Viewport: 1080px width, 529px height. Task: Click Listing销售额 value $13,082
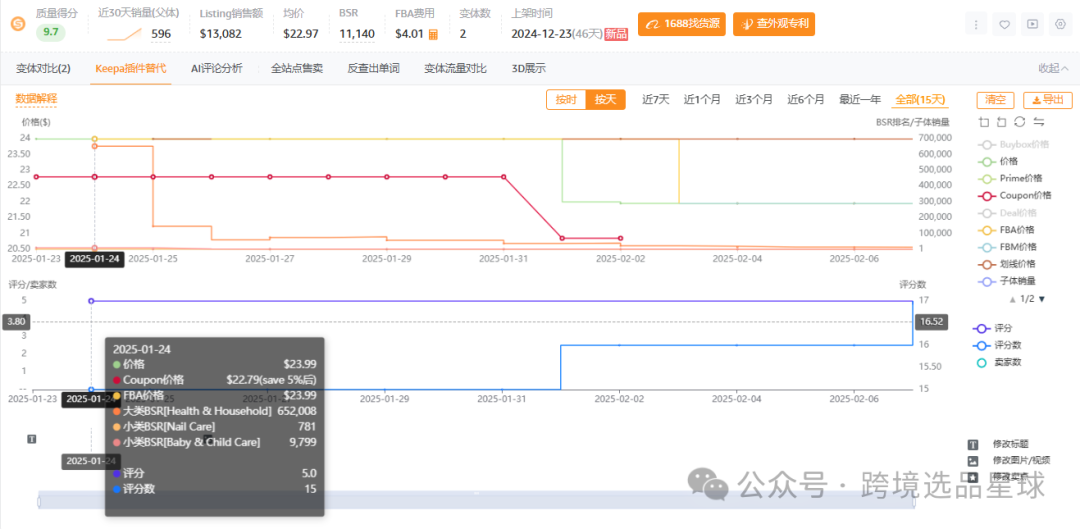click(220, 33)
